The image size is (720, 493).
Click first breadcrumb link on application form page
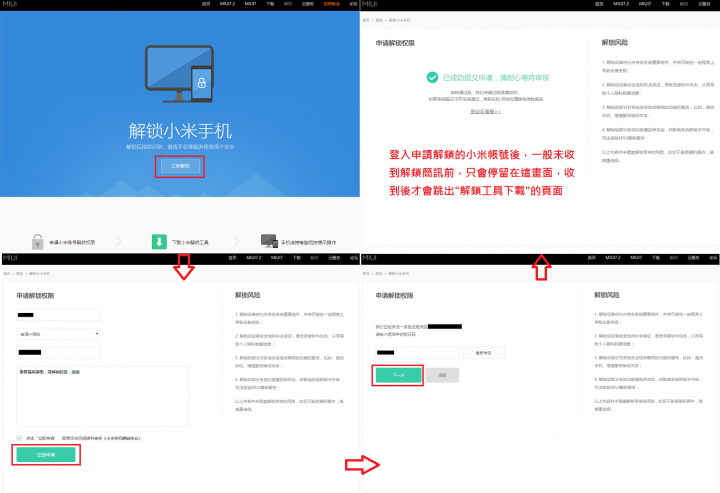click(7, 274)
